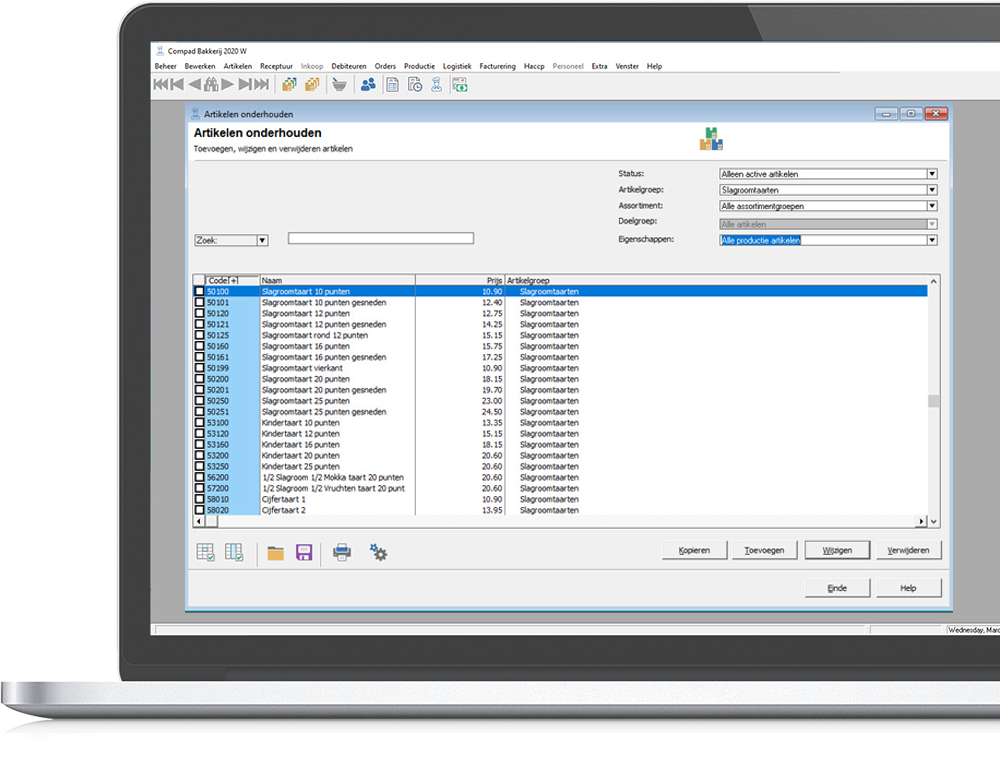Screen dimensions: 1000x773
Task: Click the vertical scrollbar thumb of the article list
Action: point(934,401)
